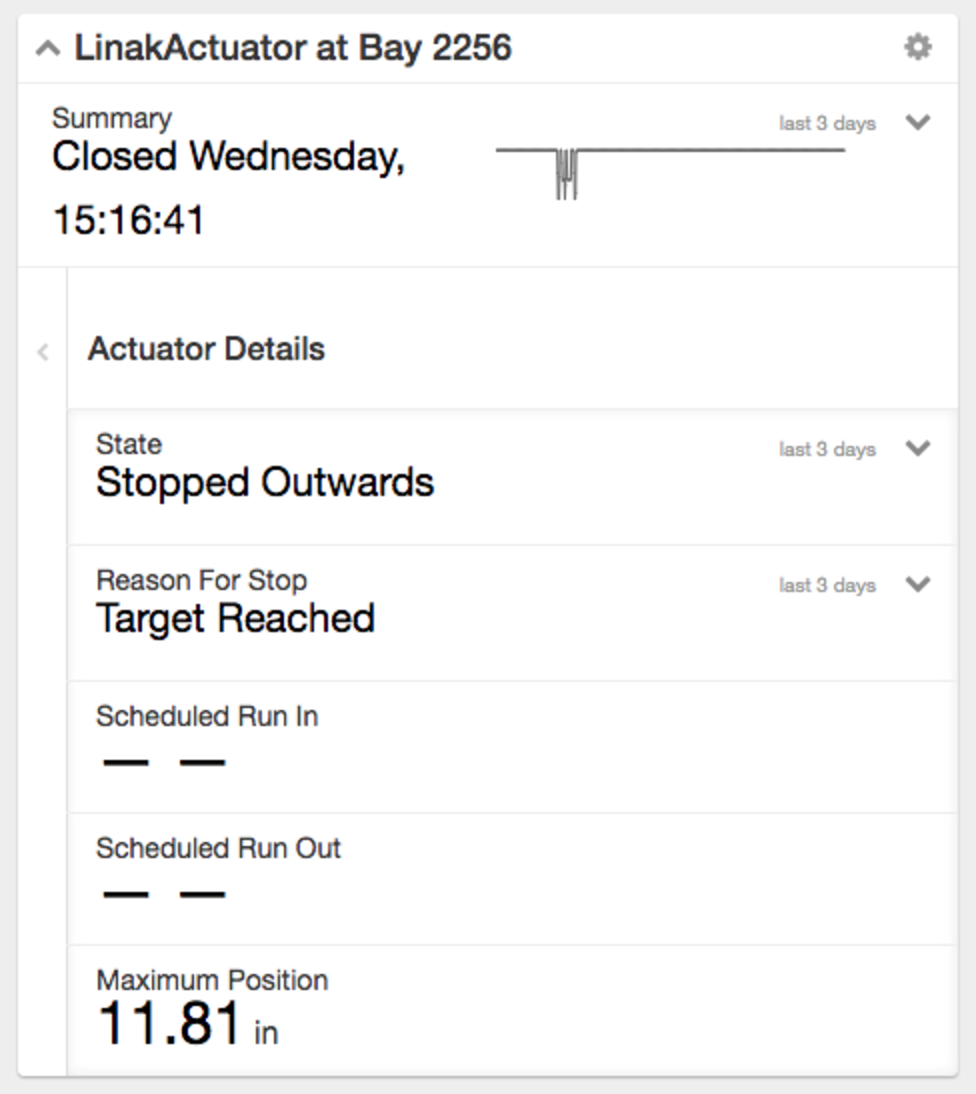Click the Scheduled Run Out label
The image size is (976, 1094).
[x=218, y=848]
